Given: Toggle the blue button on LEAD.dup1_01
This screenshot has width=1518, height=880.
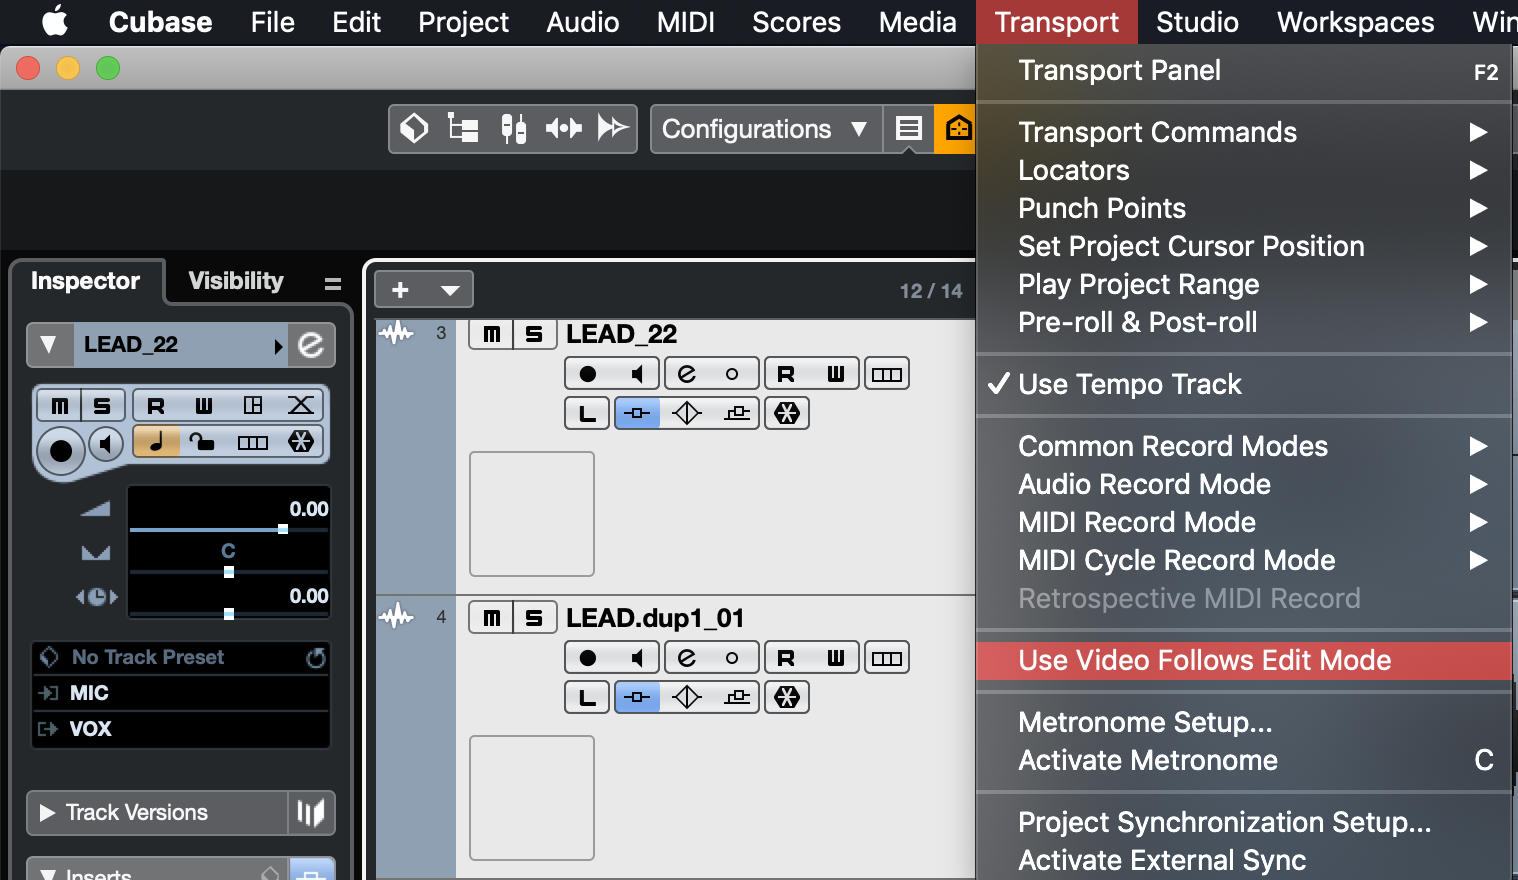Looking at the screenshot, I should [x=637, y=697].
